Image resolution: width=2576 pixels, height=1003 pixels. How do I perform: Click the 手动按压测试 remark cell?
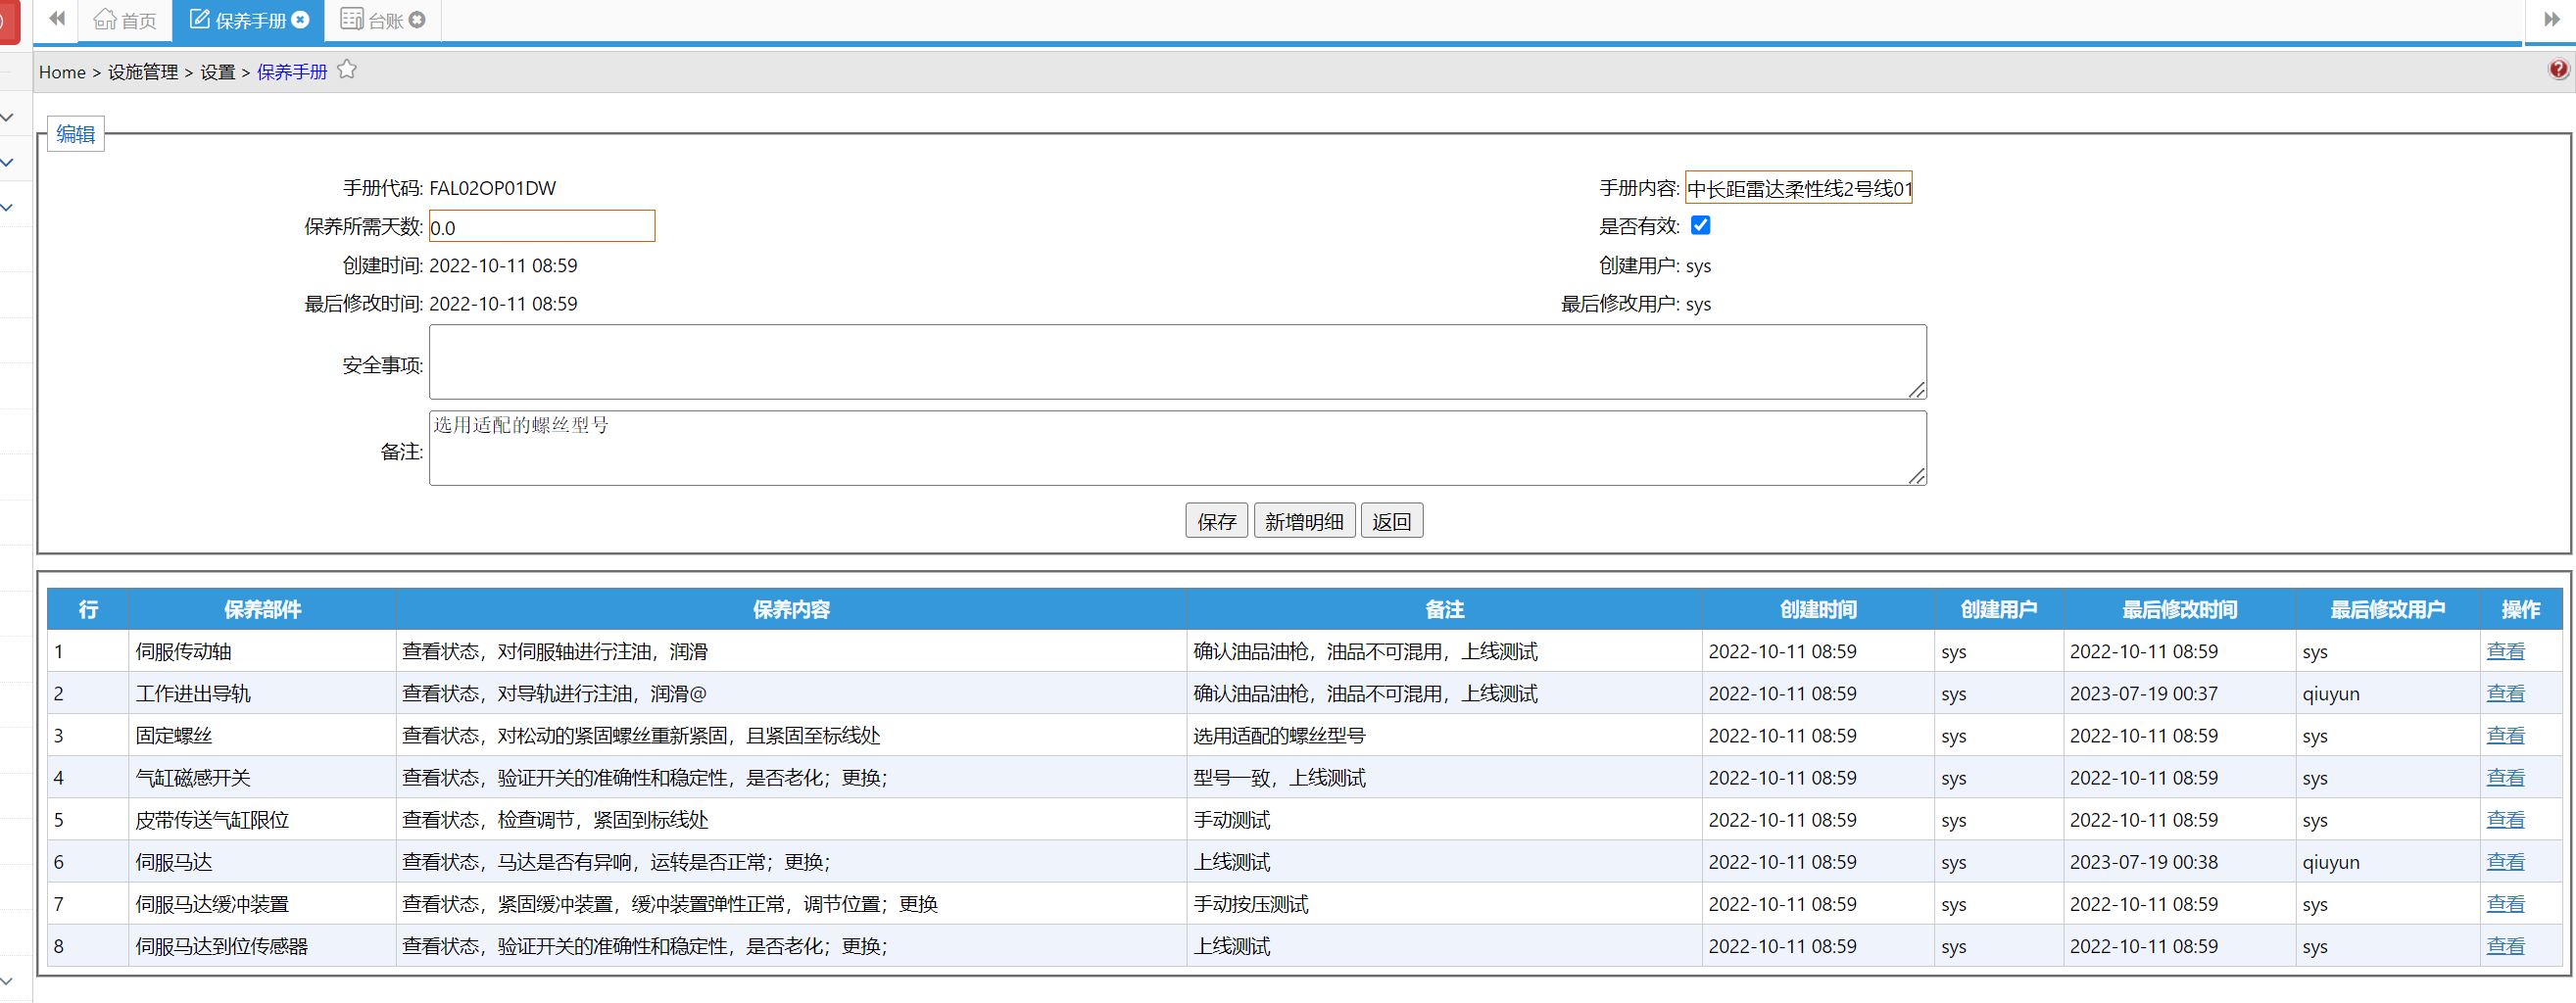point(1444,903)
